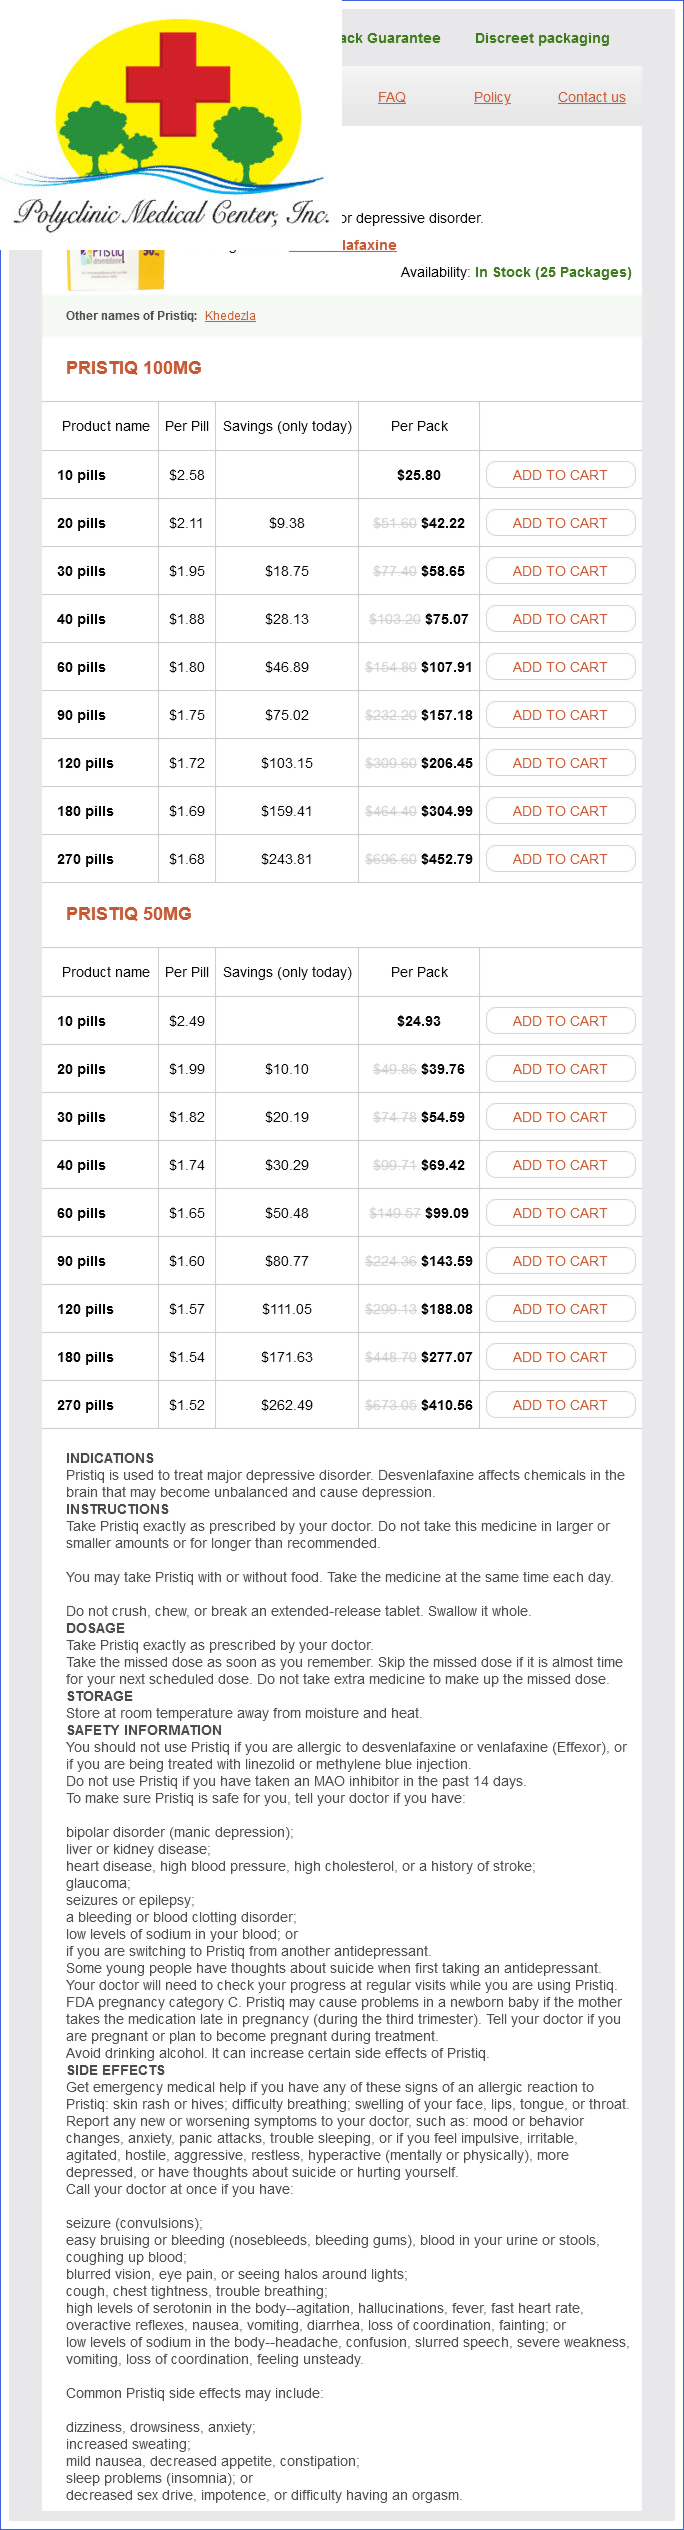
Task: Add 180 pills of Pristiq 100mg to cart
Action: click(560, 811)
